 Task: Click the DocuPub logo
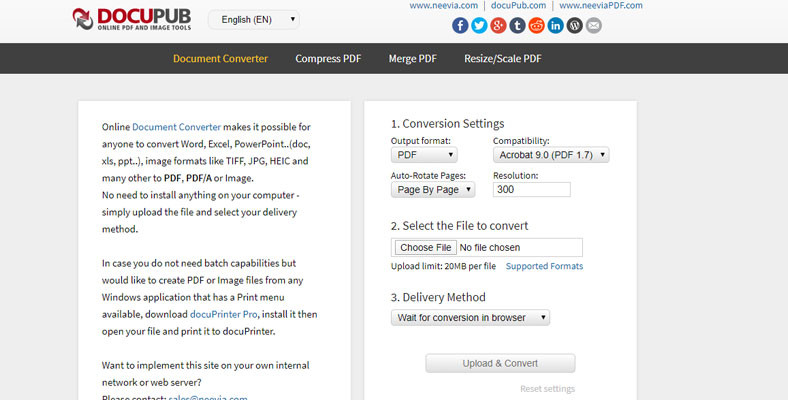pyautogui.click(x=132, y=19)
